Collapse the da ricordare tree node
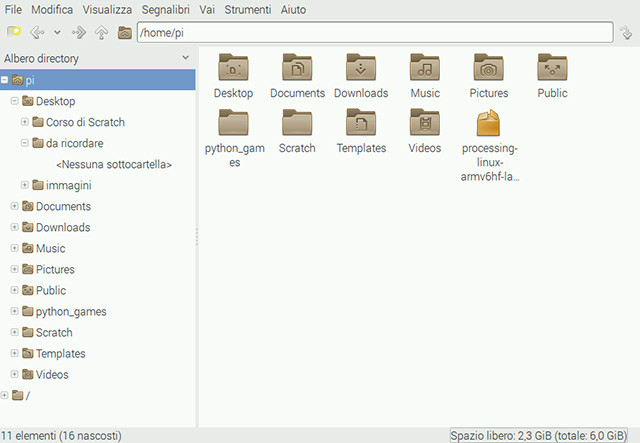Image resolution: width=640 pixels, height=443 pixels. tap(24, 143)
